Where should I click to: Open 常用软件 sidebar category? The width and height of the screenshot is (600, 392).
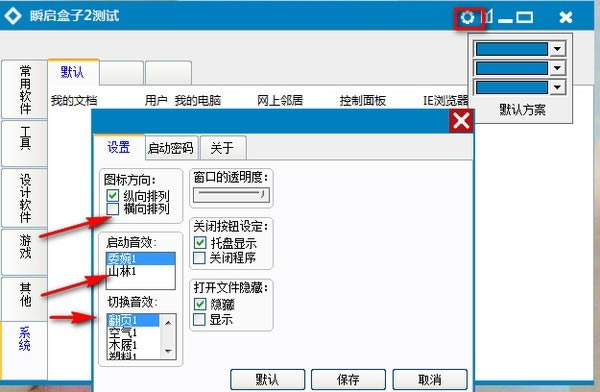click(25, 90)
